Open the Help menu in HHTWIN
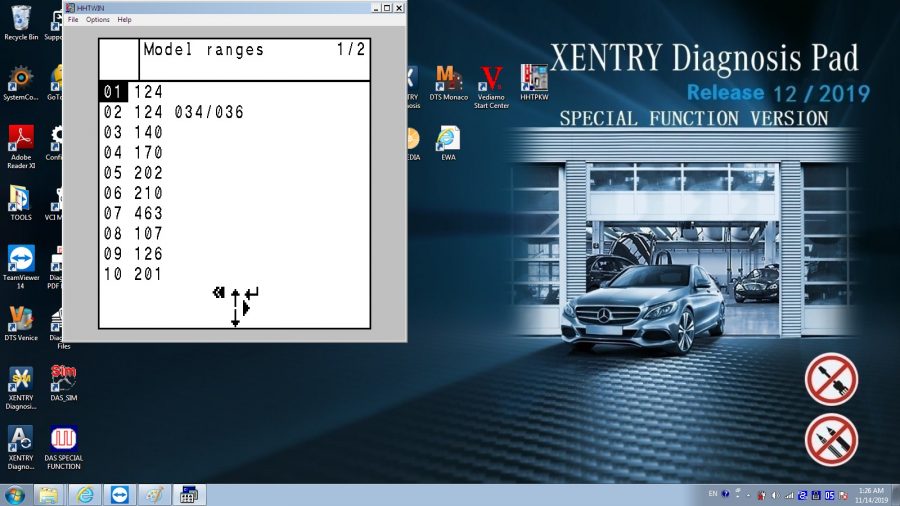Screen dimensions: 900x506 click(124, 20)
